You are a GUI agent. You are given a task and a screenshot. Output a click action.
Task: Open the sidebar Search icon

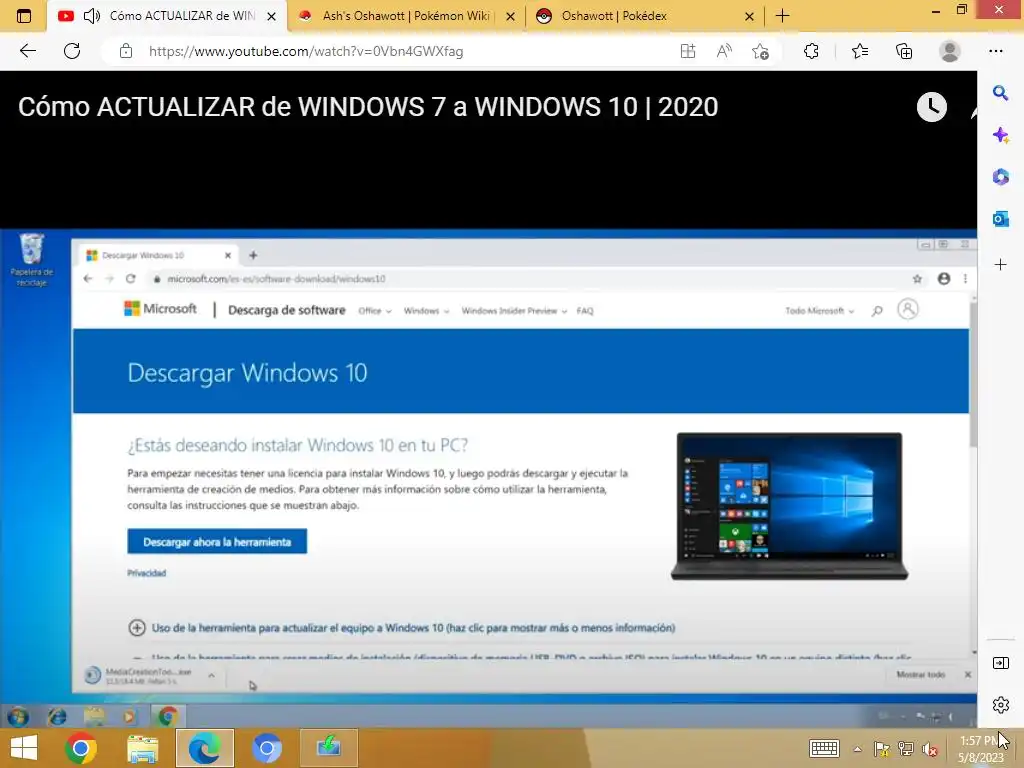point(1000,93)
